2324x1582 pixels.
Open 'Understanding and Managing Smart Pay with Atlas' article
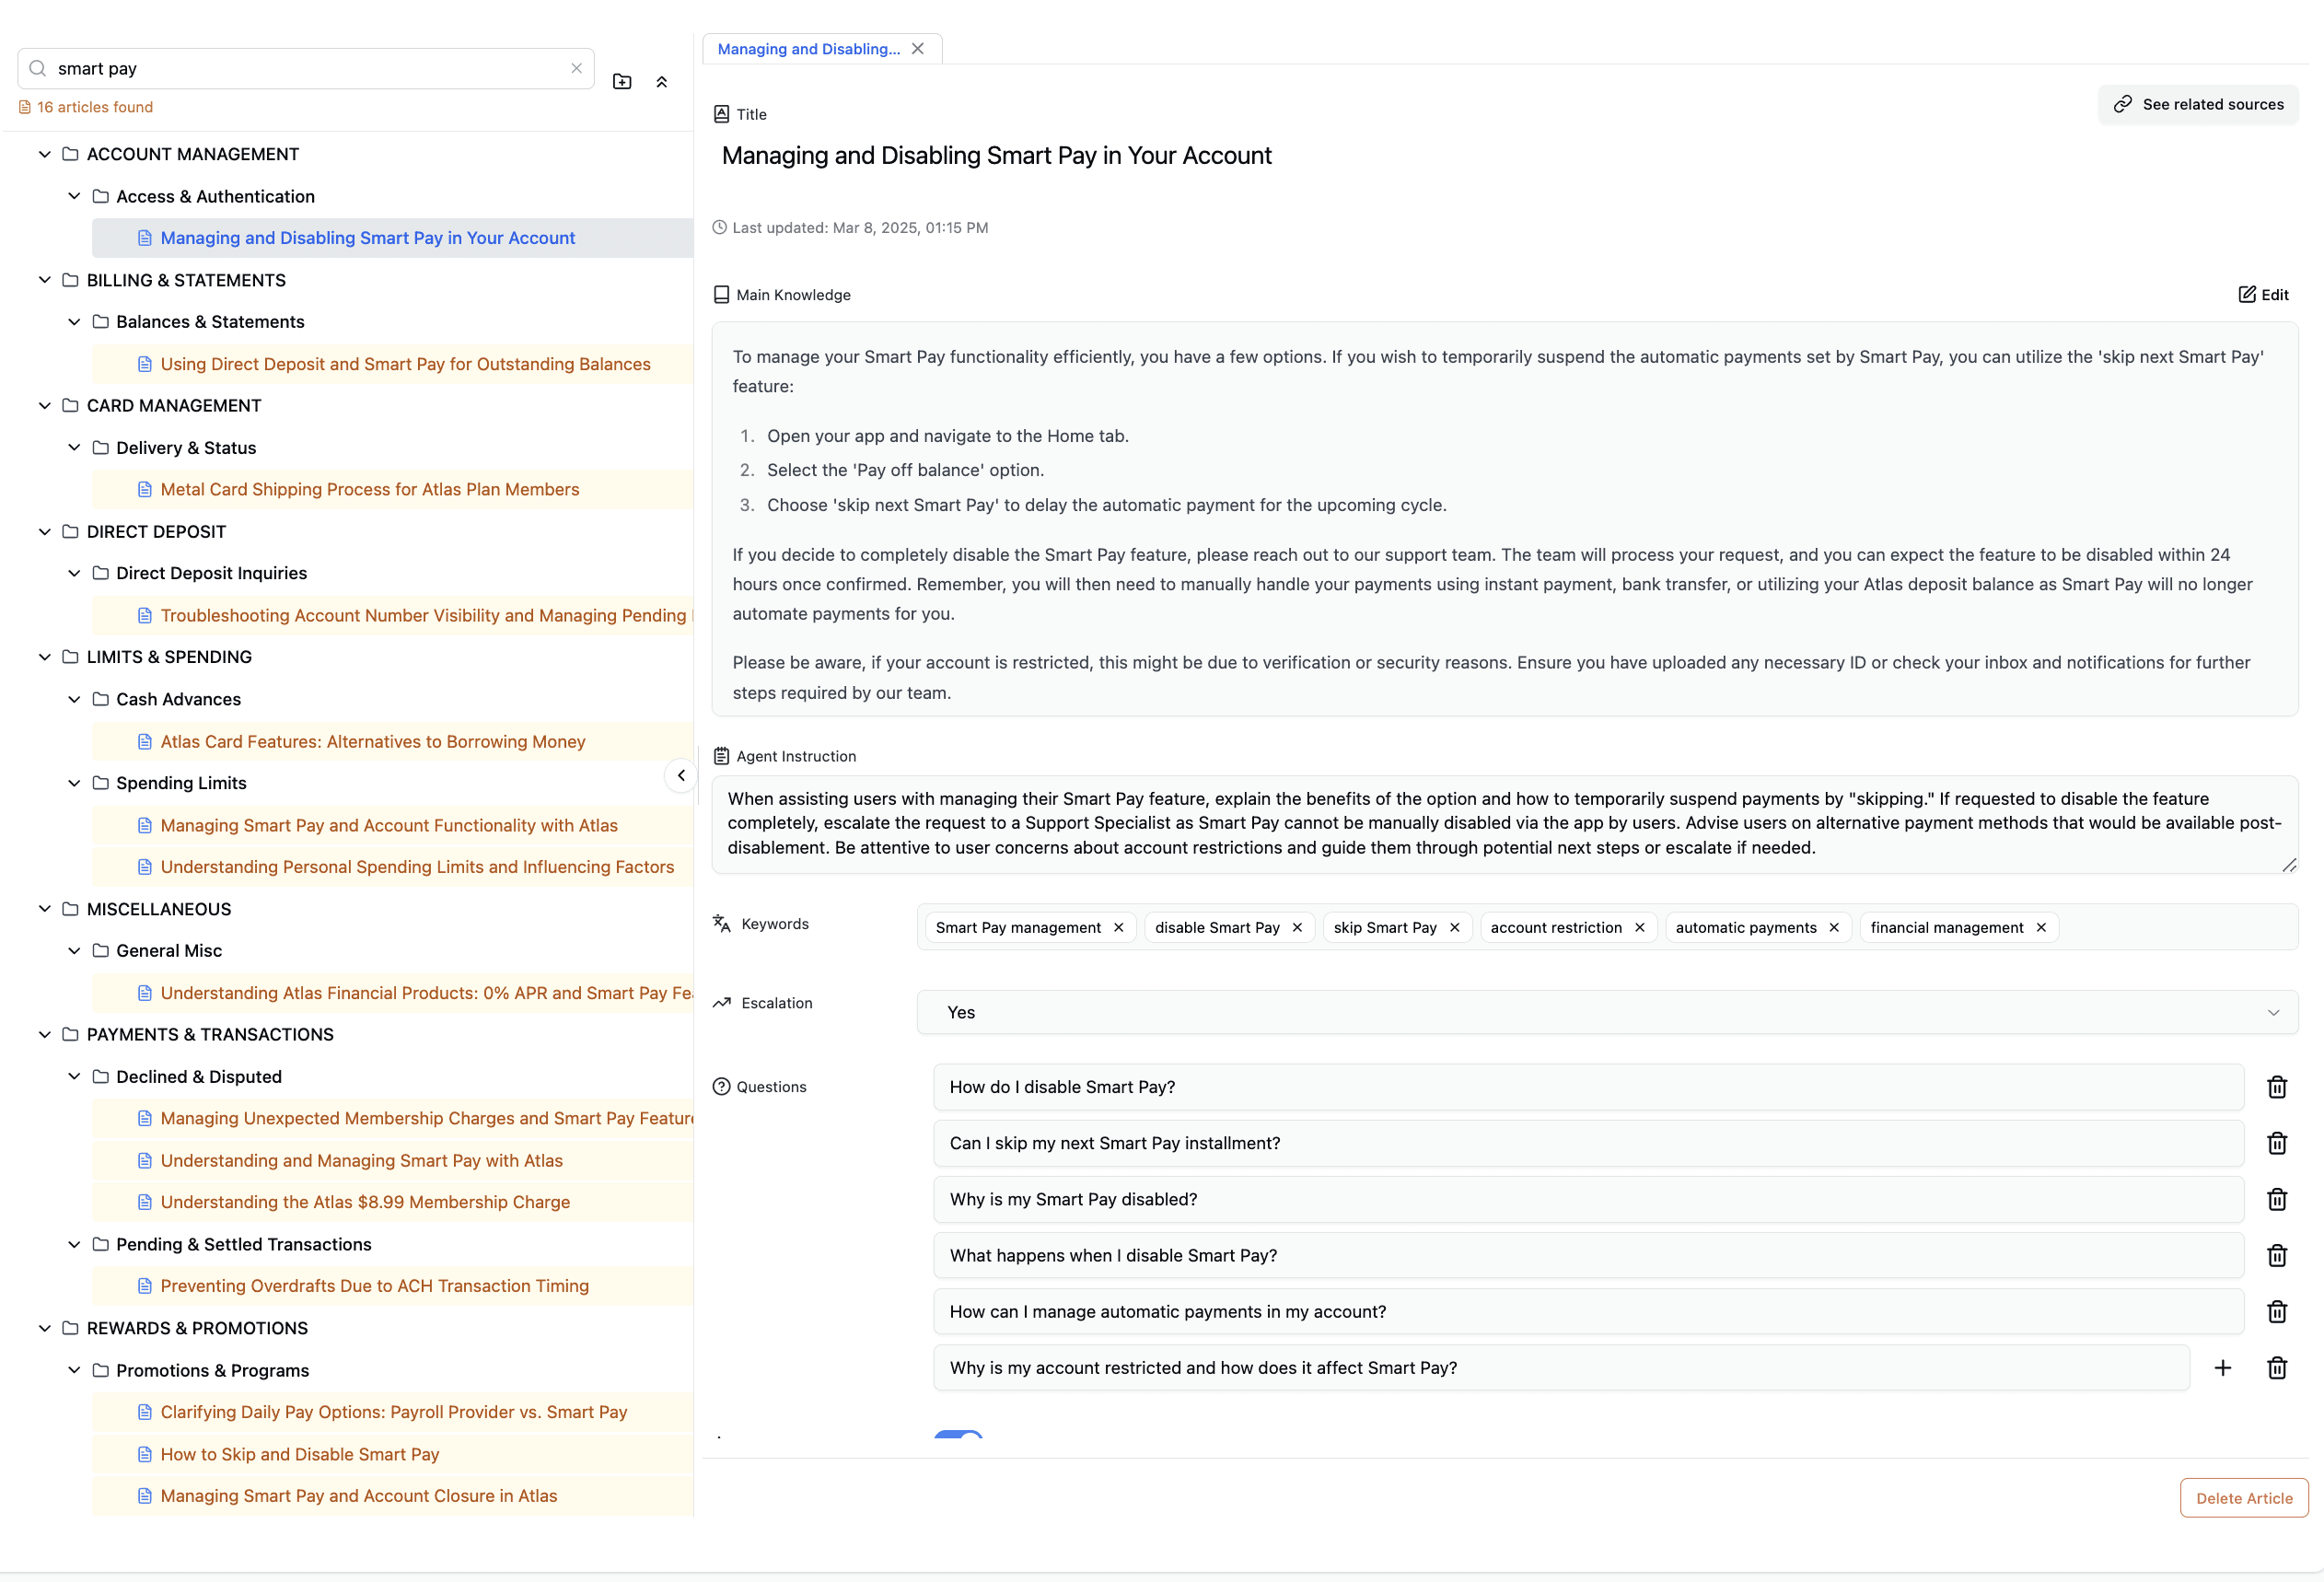[x=361, y=1160]
